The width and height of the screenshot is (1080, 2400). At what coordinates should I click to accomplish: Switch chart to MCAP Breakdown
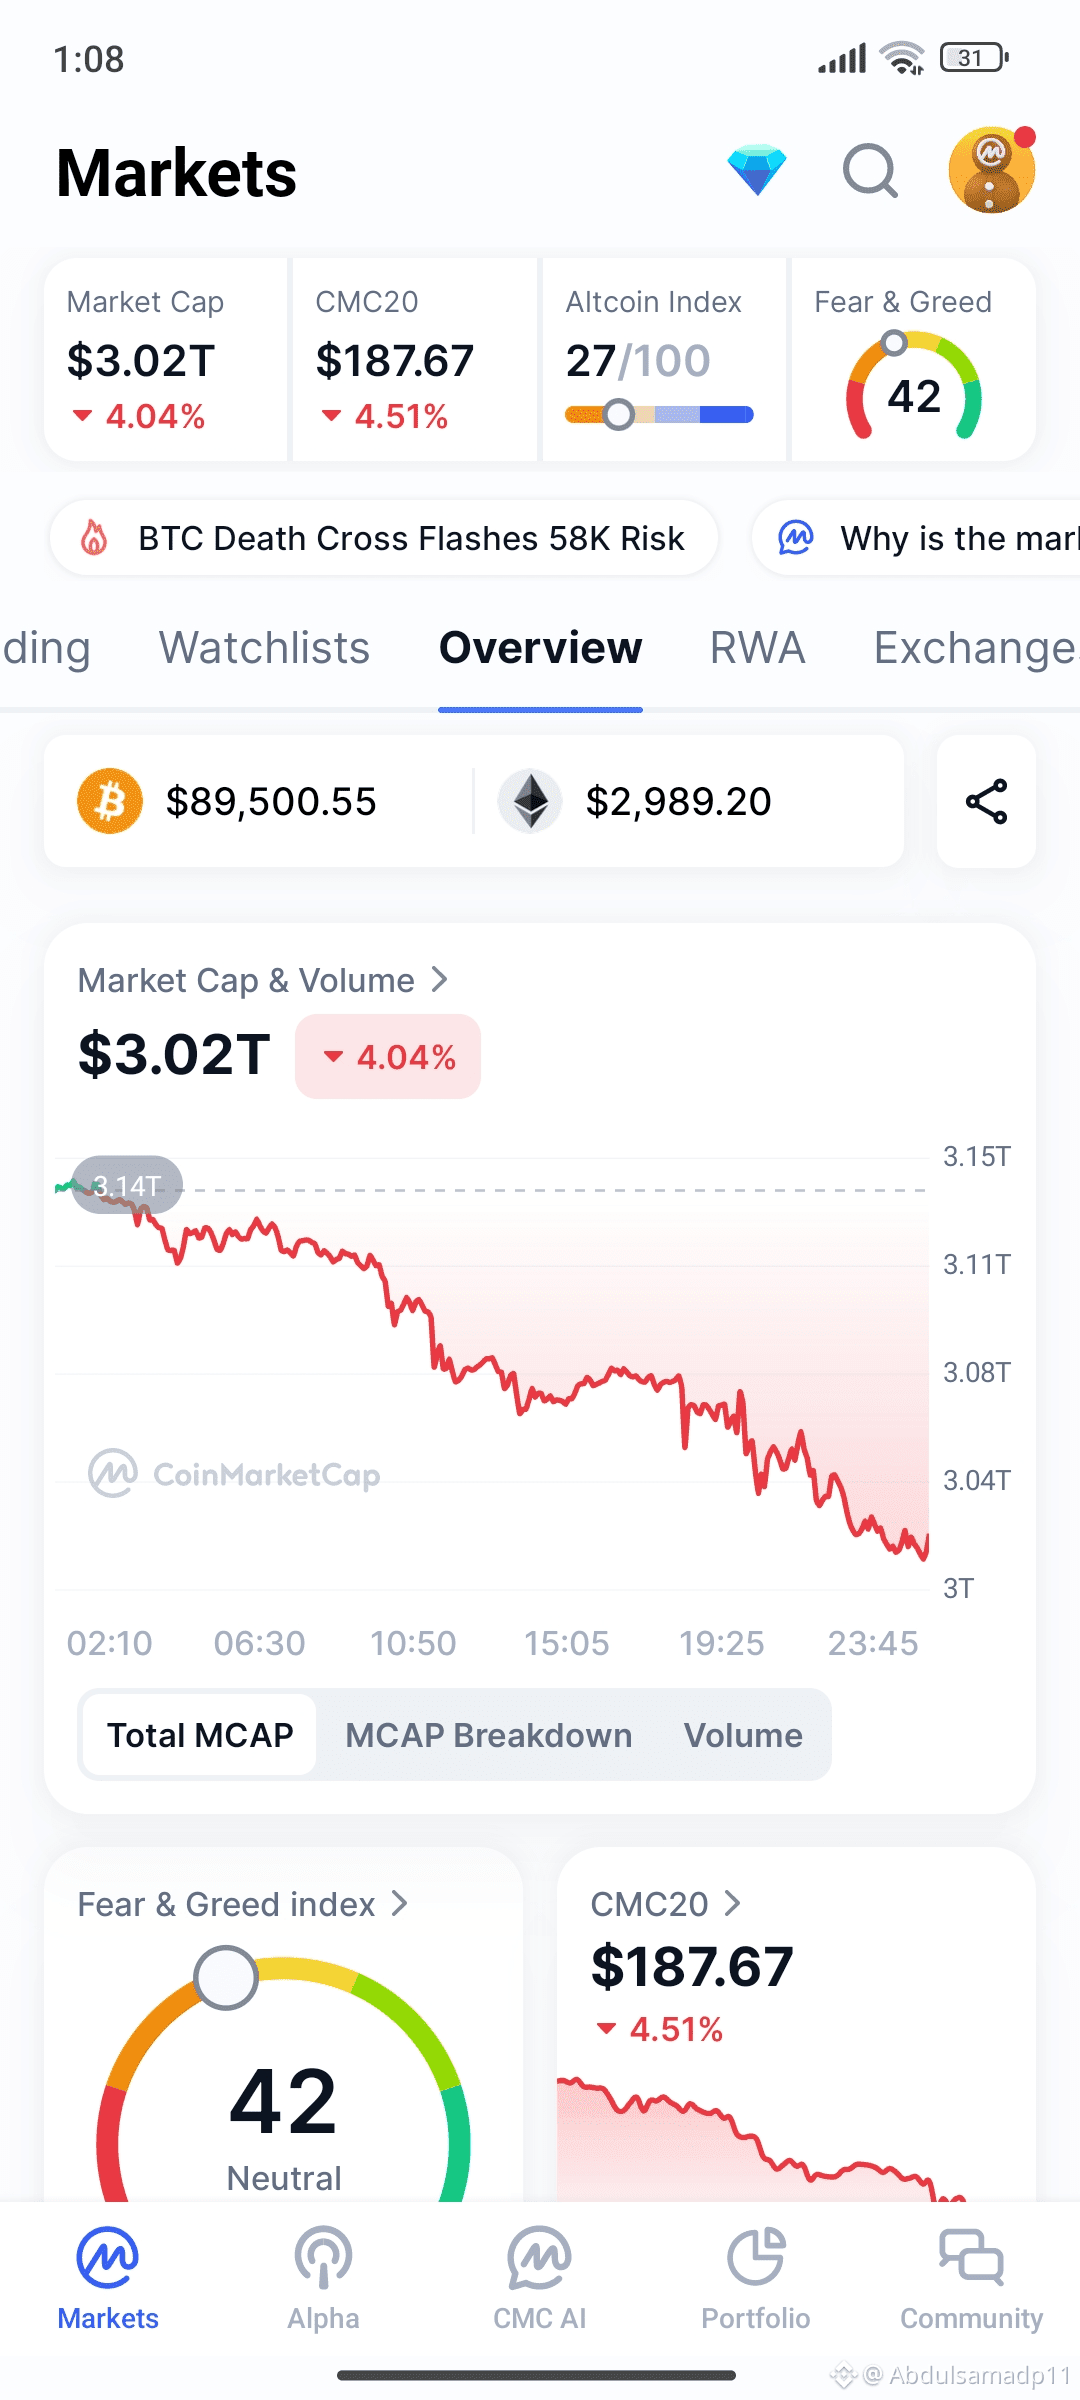488,1735
